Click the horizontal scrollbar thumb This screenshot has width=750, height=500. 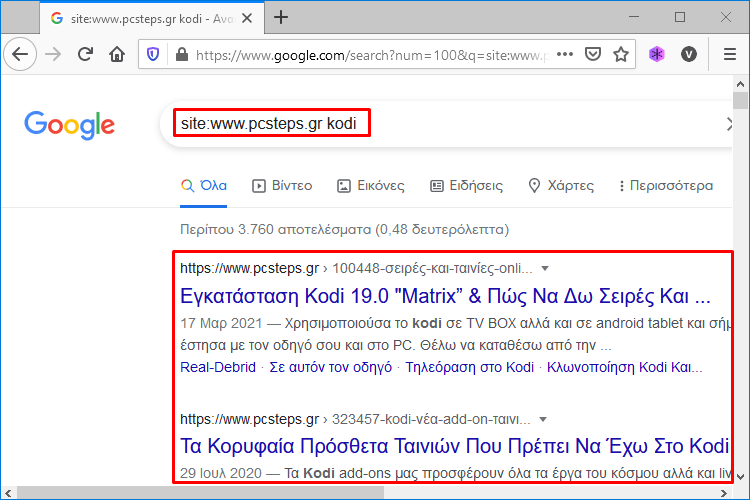coord(200,493)
